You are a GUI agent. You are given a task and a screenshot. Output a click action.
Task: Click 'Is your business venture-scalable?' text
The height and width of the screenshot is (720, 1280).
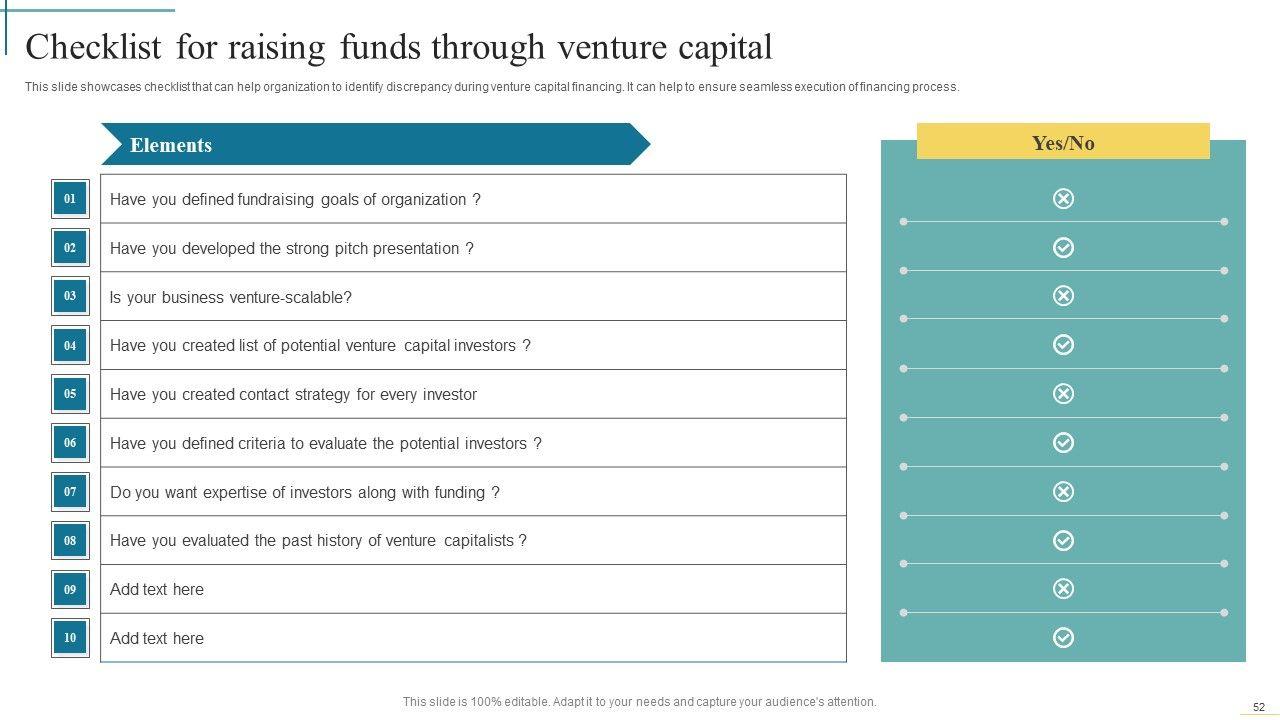coord(231,297)
